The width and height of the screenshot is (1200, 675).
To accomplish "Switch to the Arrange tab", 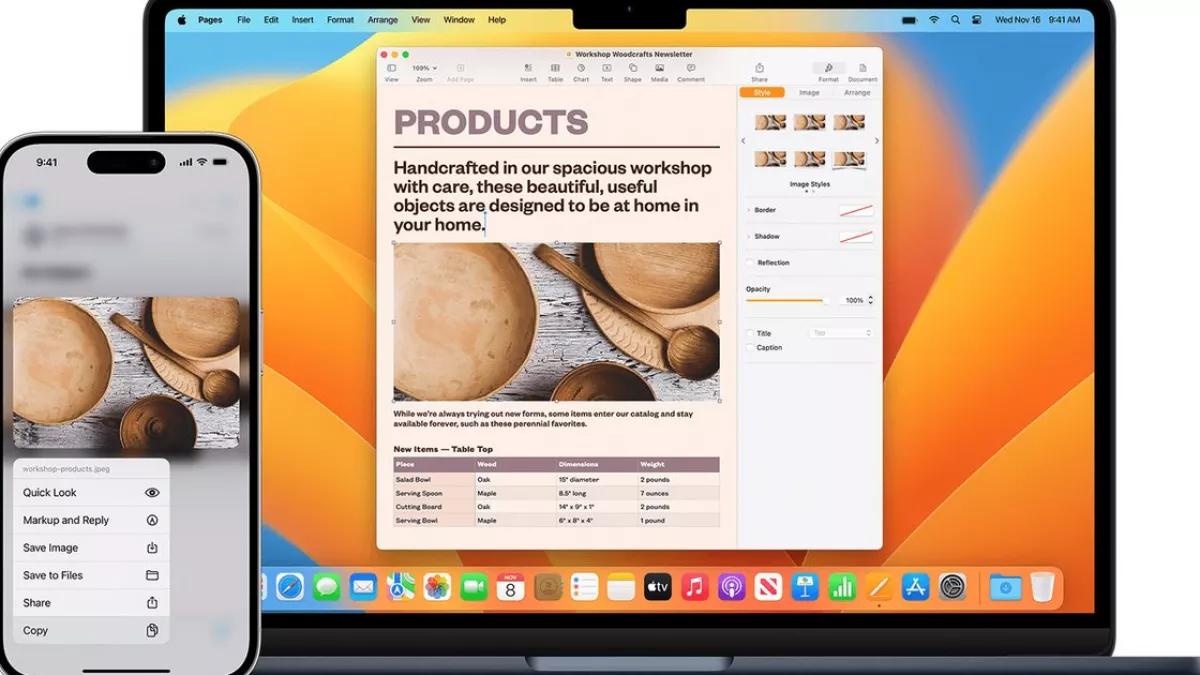I will pos(857,93).
